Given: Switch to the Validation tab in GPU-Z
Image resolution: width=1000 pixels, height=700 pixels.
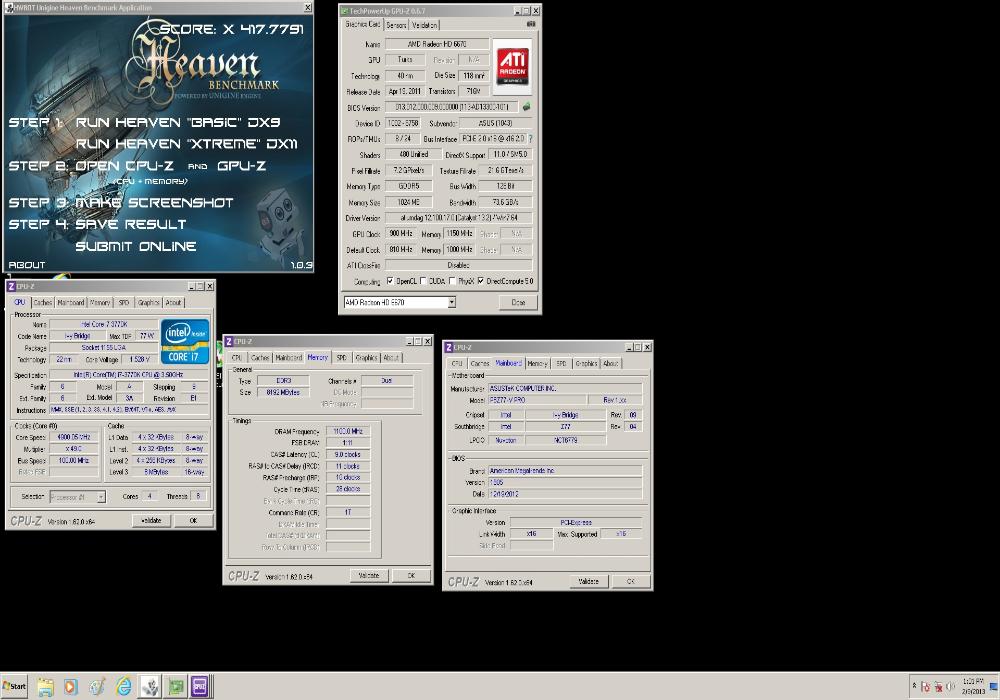Looking at the screenshot, I should [x=424, y=25].
